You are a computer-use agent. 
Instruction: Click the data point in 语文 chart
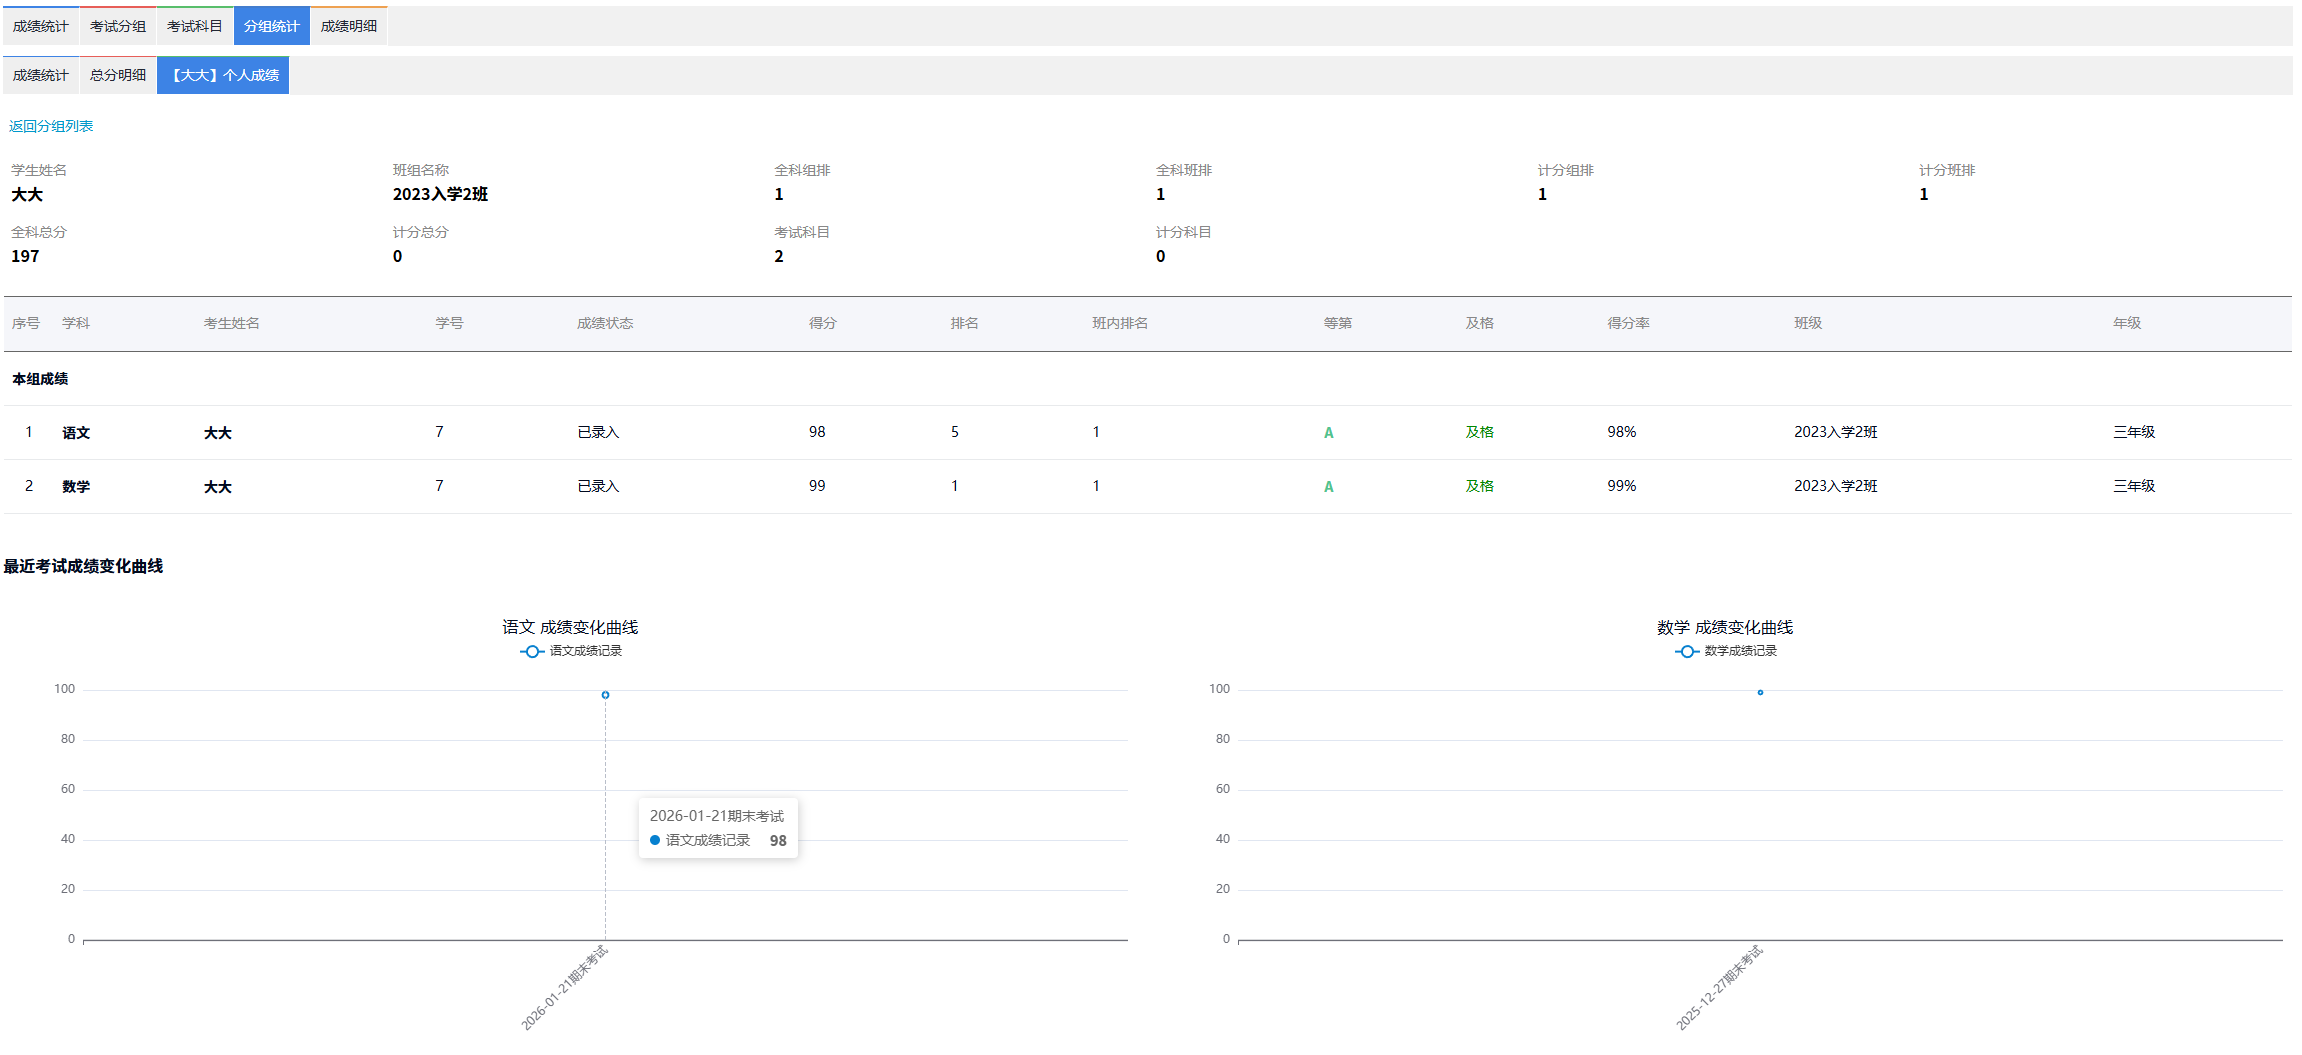tap(605, 695)
